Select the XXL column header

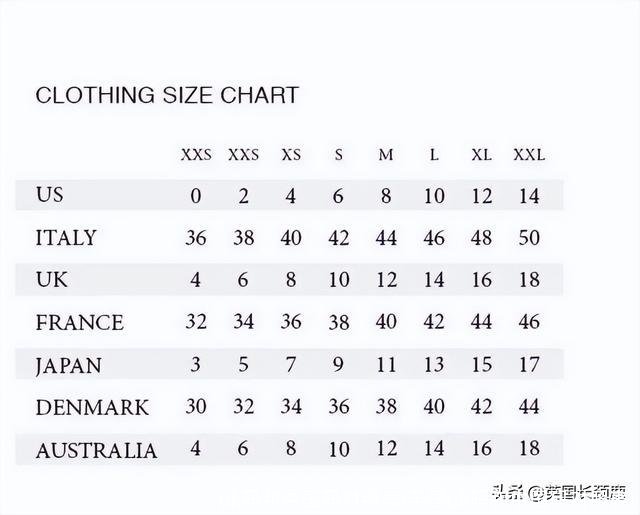[x=529, y=155]
